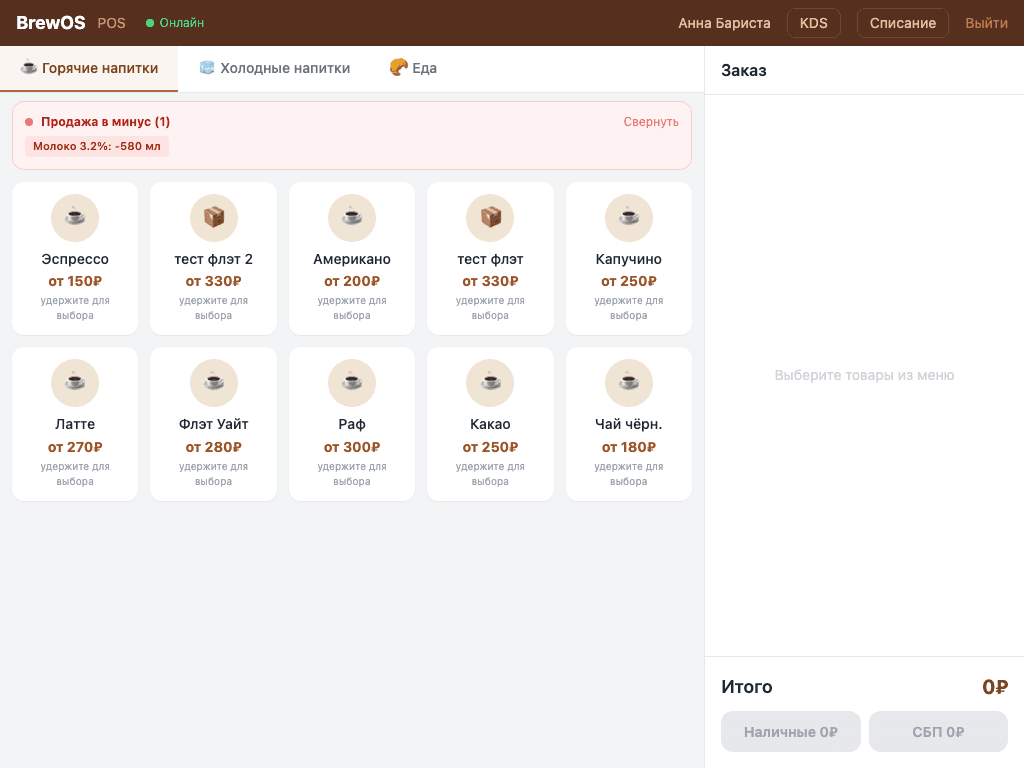Screen dimensions: 1024x768
Task: Log out via Выйти
Action: pyautogui.click(x=986, y=23)
